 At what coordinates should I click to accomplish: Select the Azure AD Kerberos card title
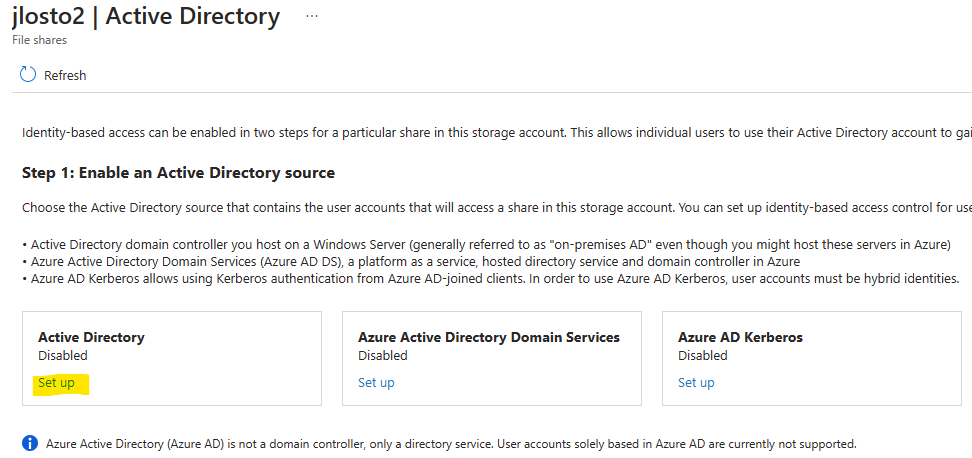point(740,337)
